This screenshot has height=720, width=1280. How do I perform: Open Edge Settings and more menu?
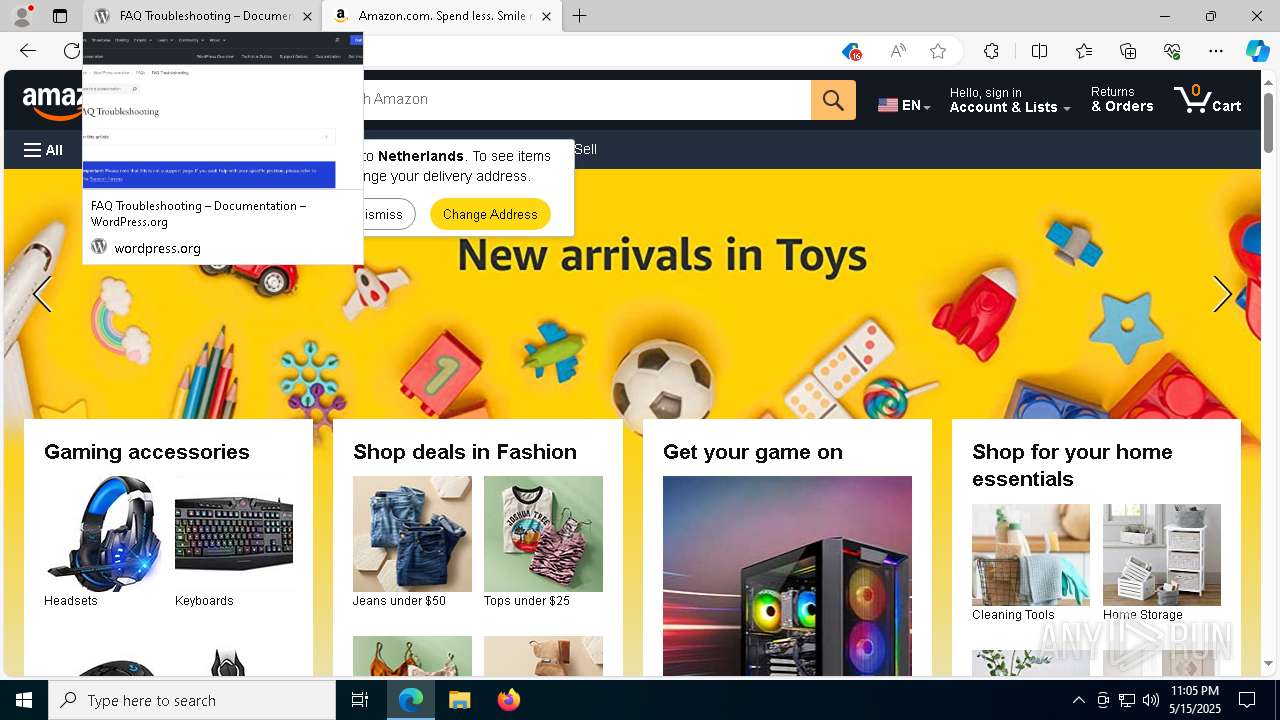[1216, 51]
